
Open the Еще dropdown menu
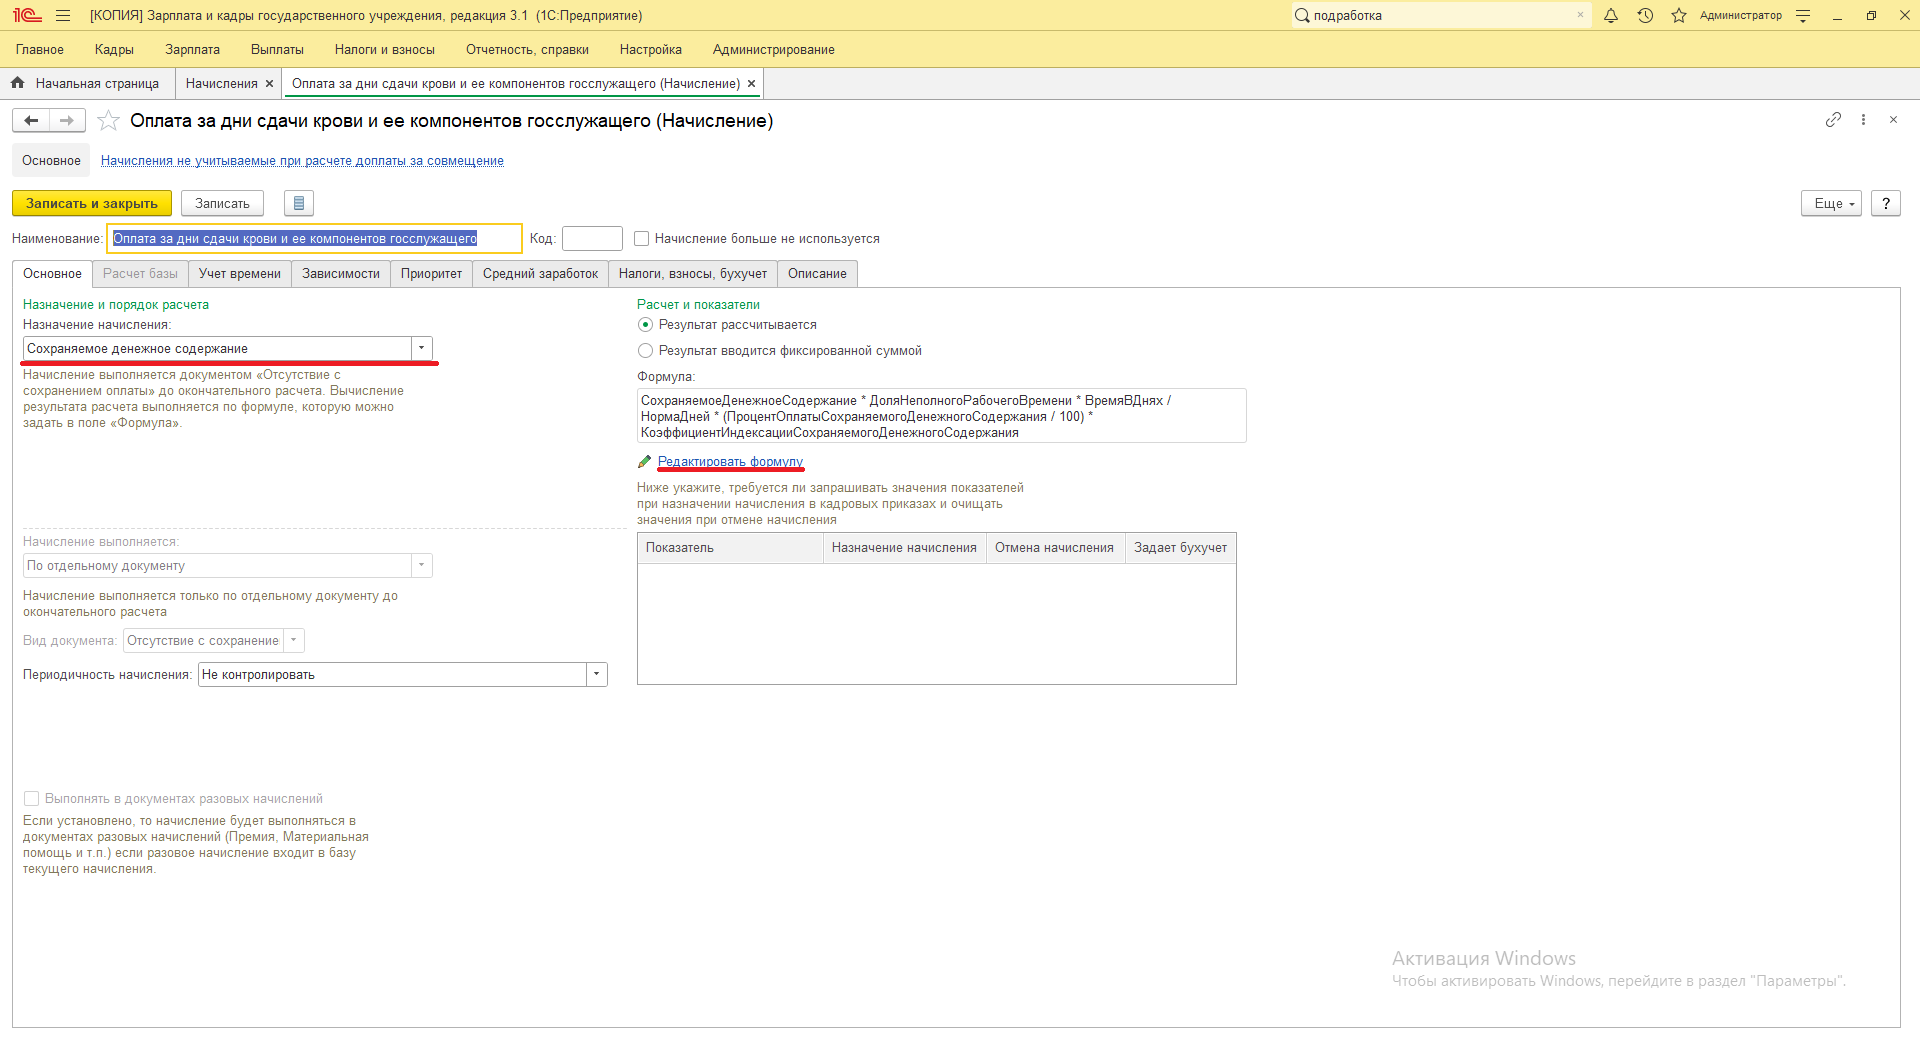(x=1832, y=203)
